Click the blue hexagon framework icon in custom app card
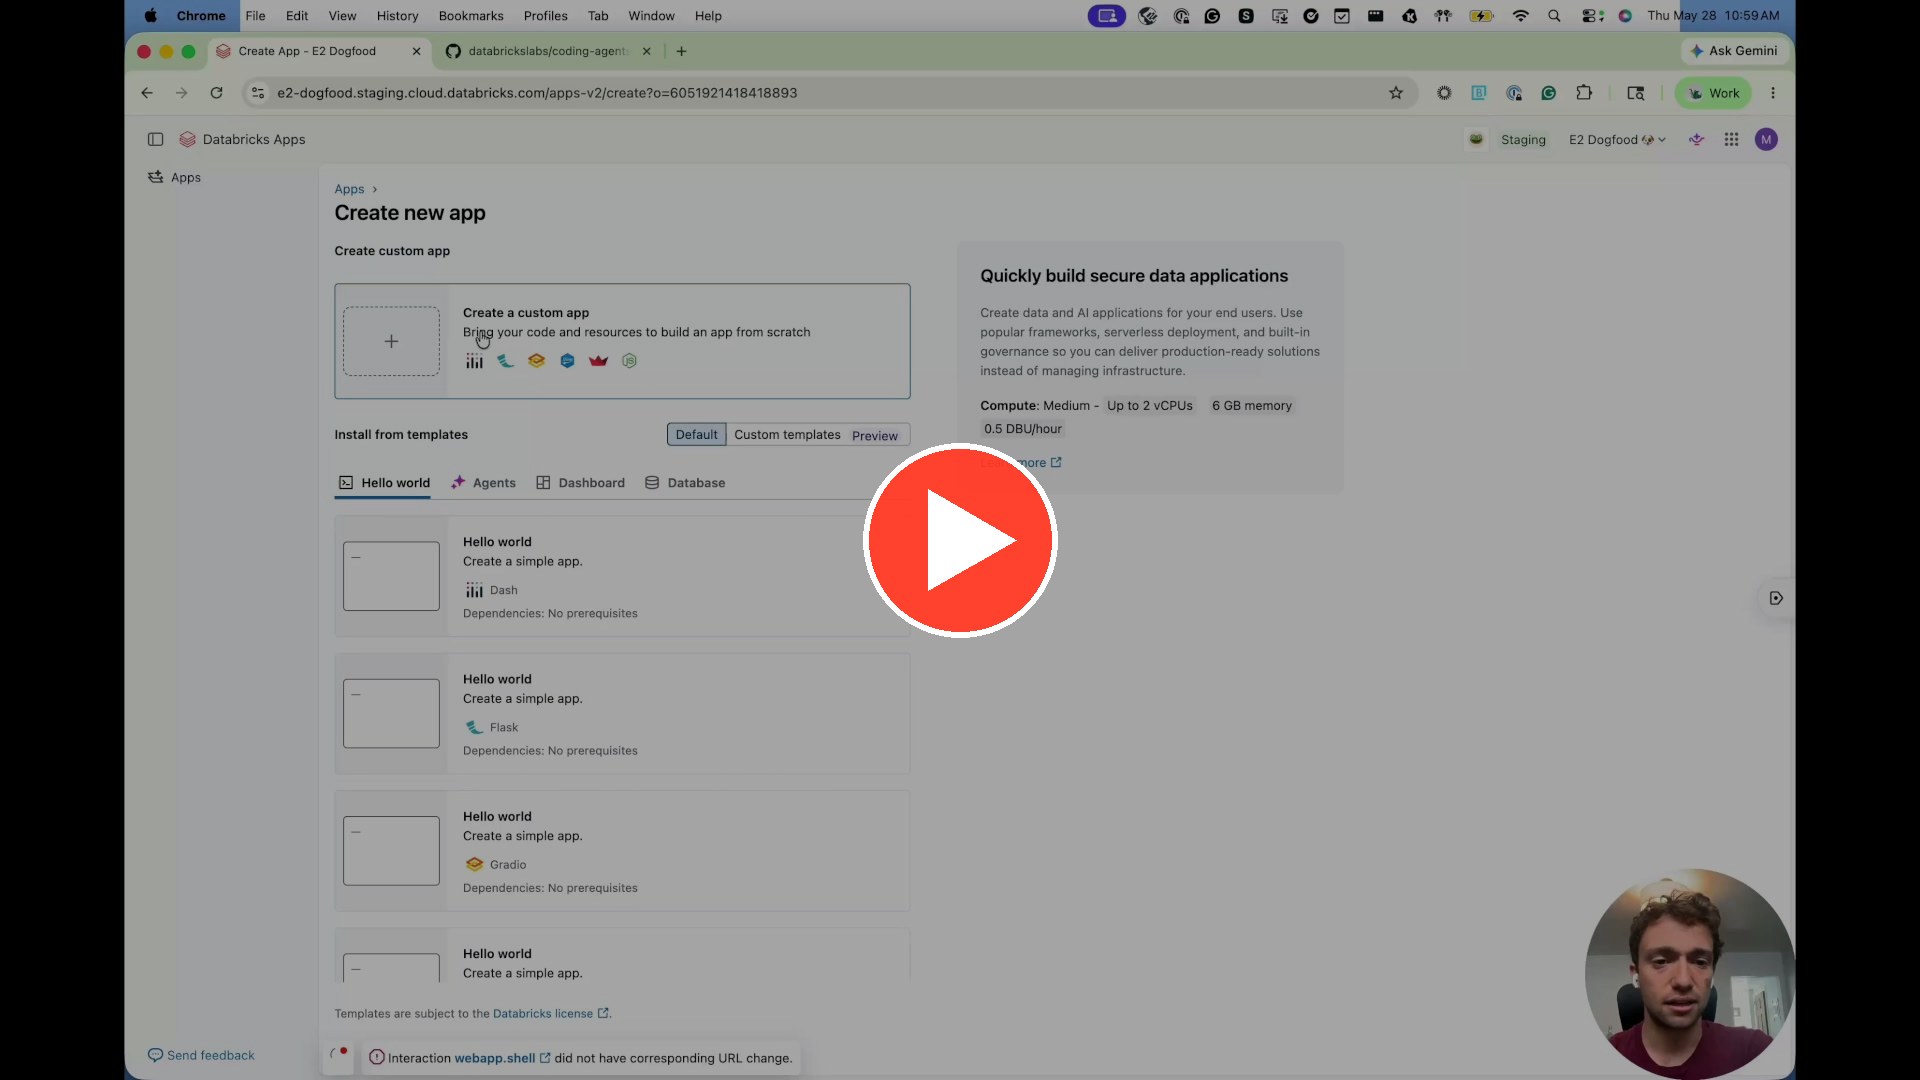1920x1080 pixels. click(567, 361)
